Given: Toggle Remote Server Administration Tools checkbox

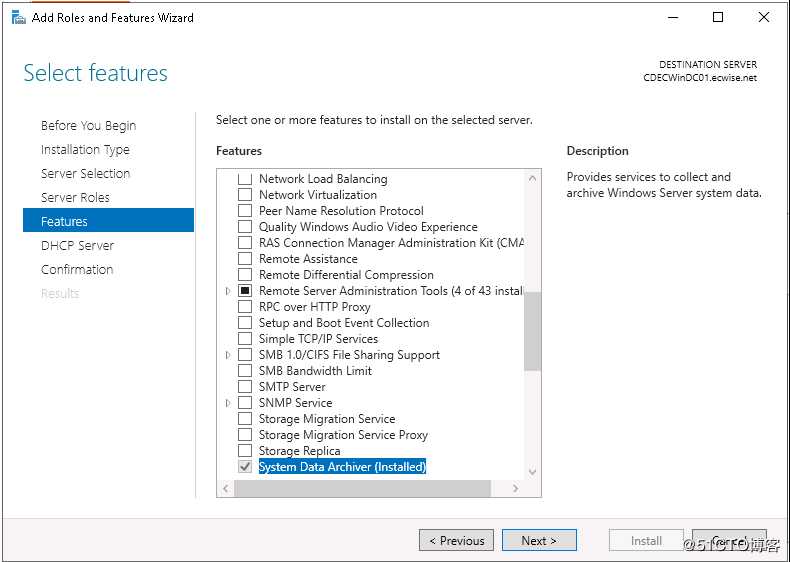Looking at the screenshot, I should (245, 291).
